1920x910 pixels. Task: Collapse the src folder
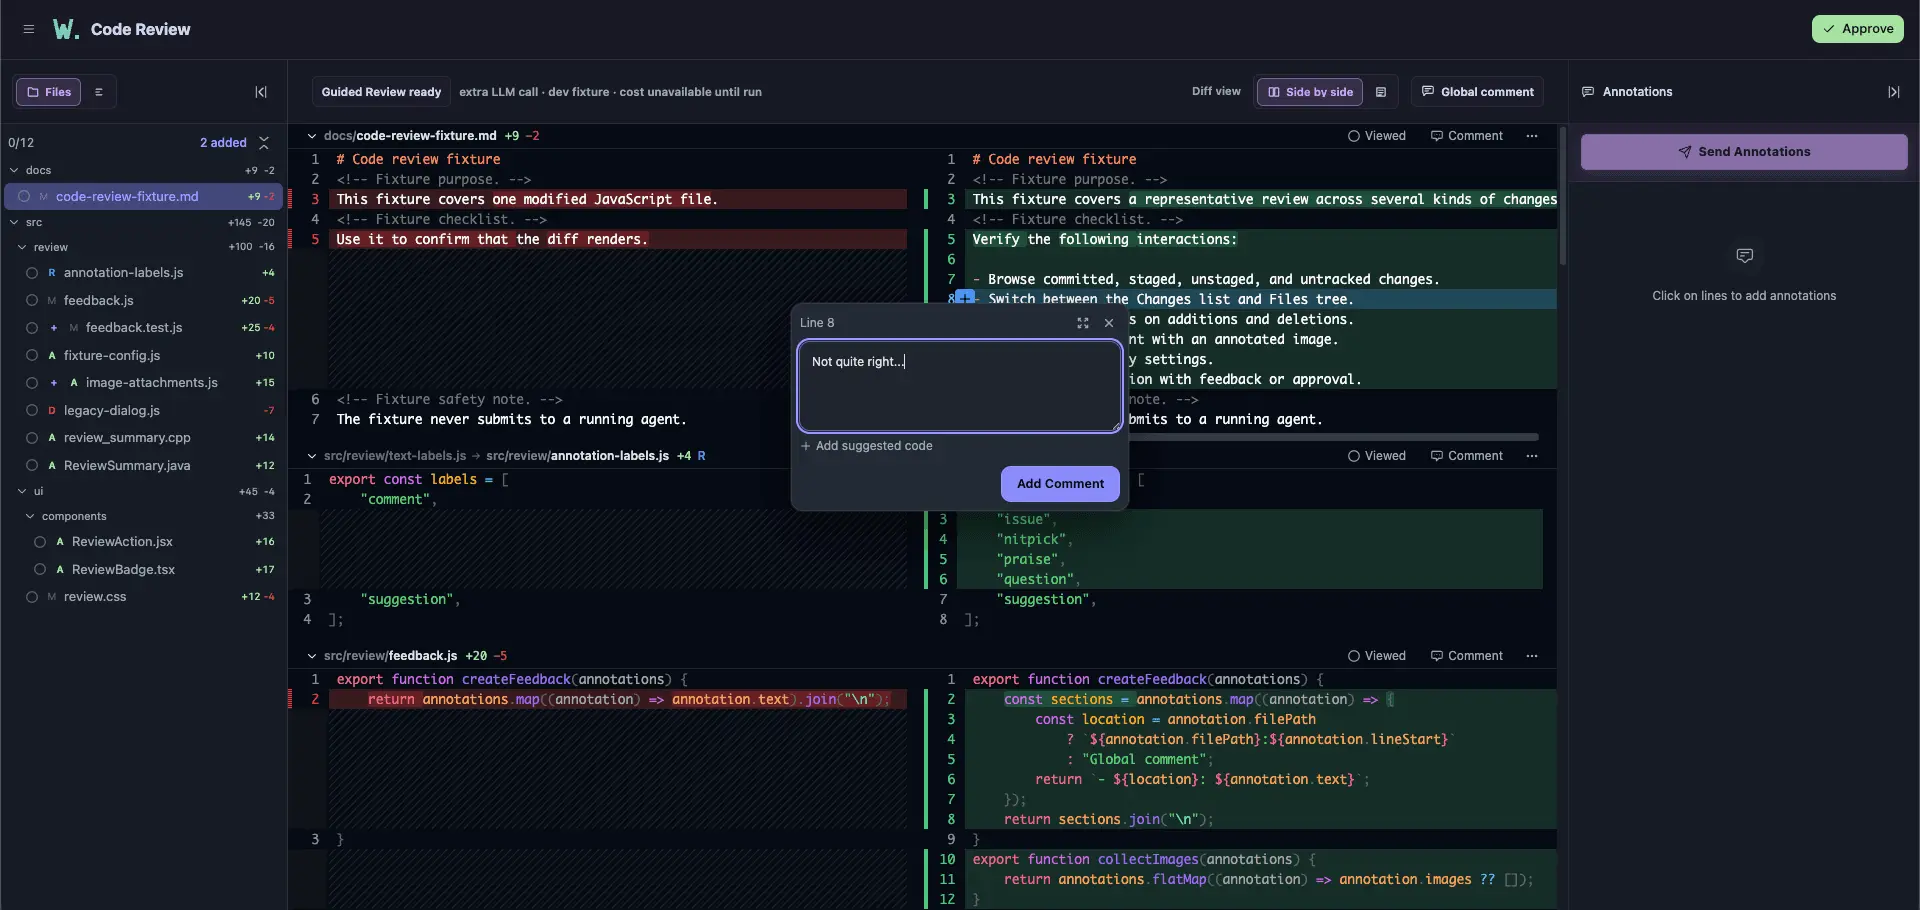tap(14, 223)
